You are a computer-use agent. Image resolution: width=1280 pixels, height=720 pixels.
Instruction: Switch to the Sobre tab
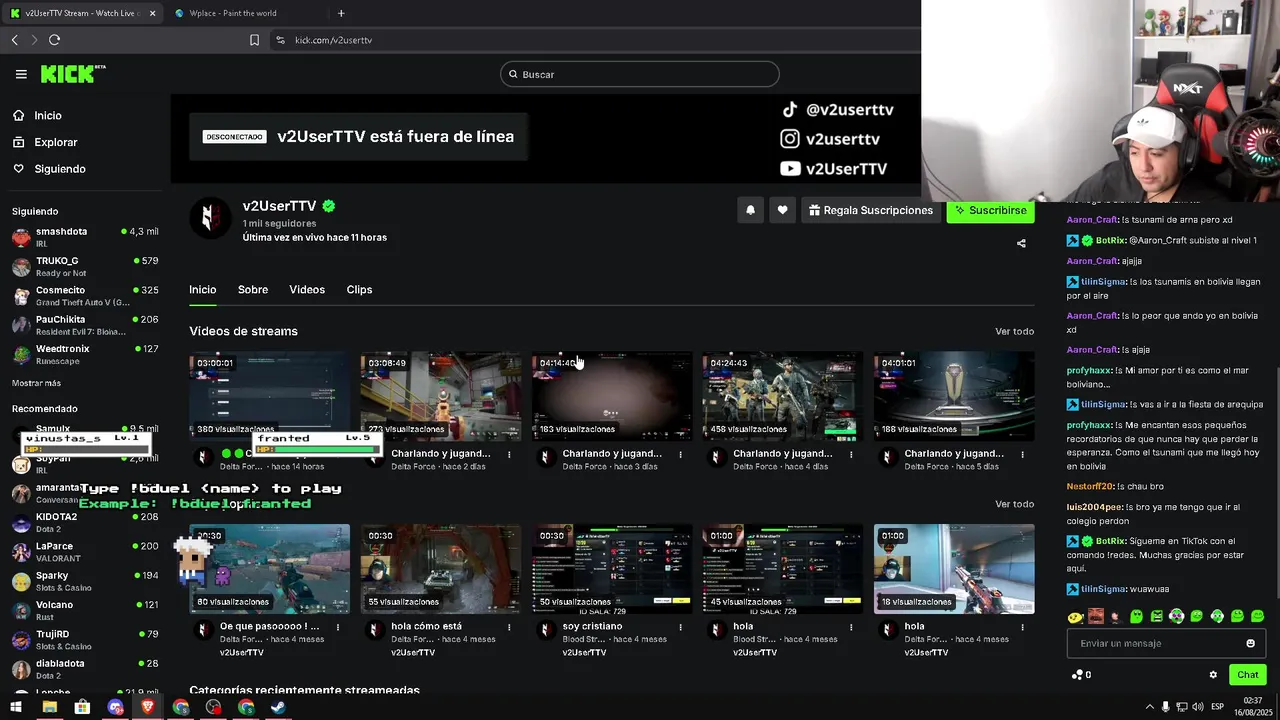point(253,290)
